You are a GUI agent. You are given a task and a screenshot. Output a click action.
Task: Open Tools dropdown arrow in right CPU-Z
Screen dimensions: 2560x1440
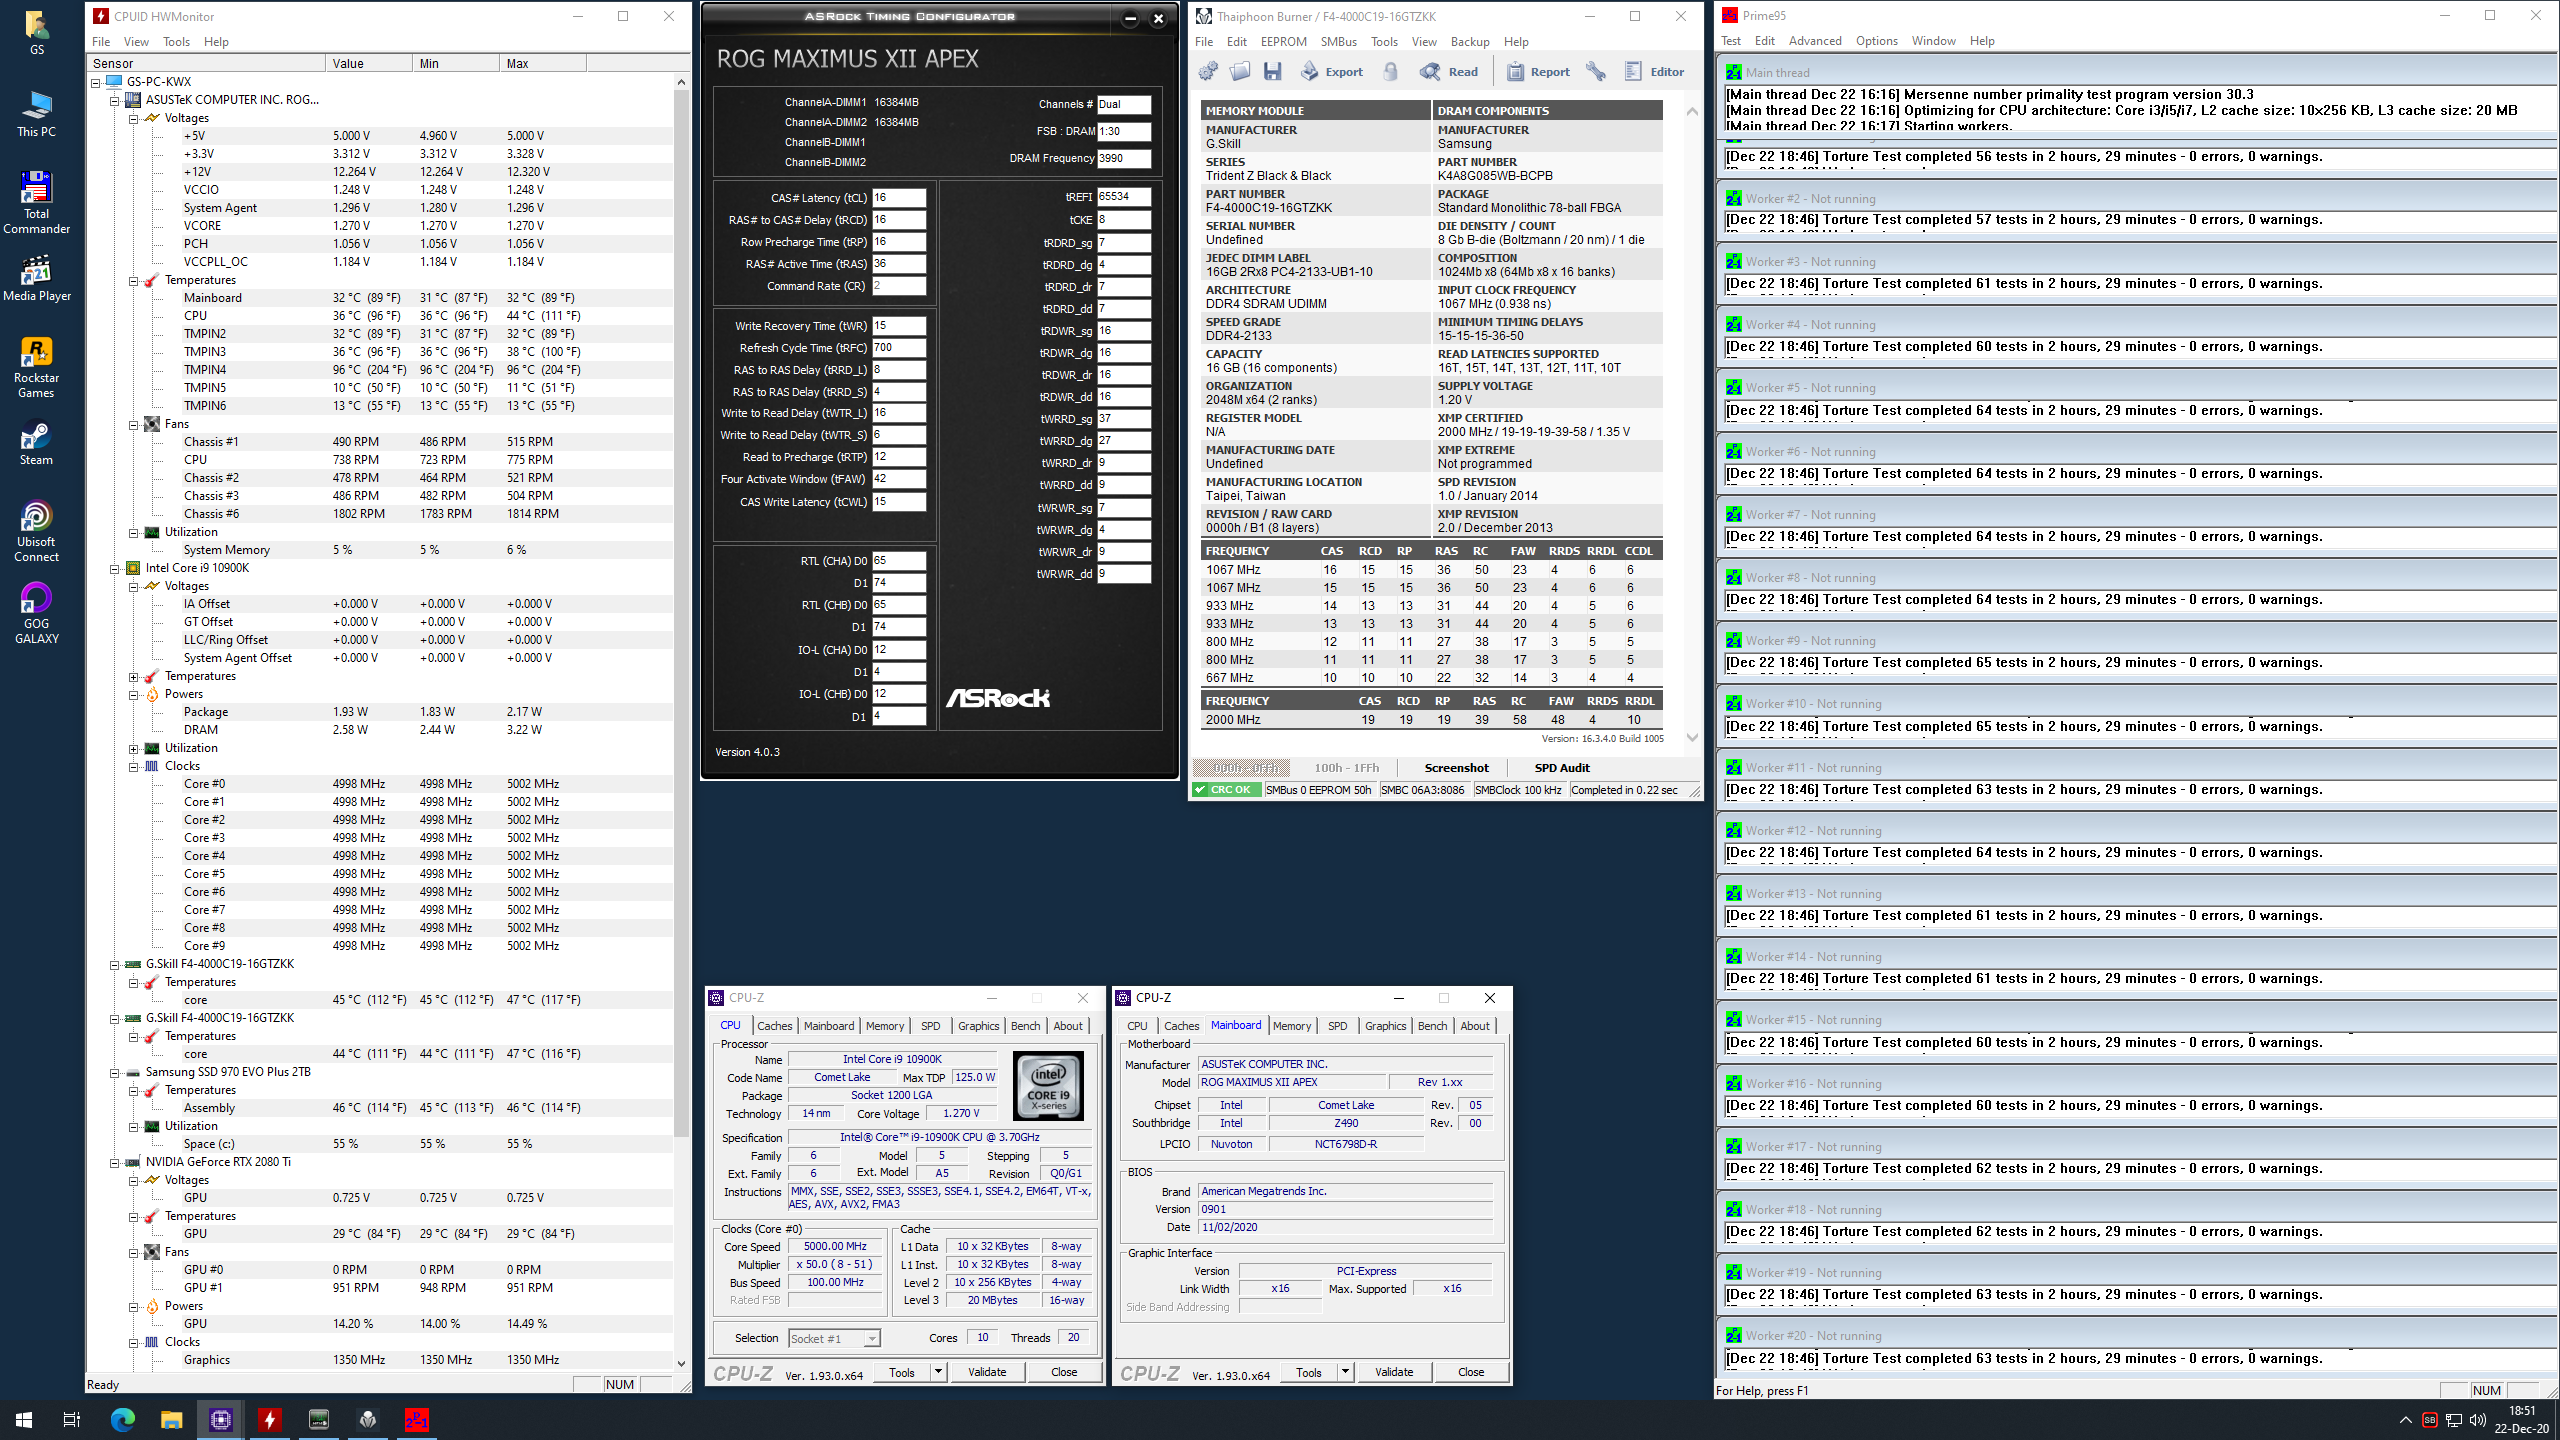pos(1346,1372)
